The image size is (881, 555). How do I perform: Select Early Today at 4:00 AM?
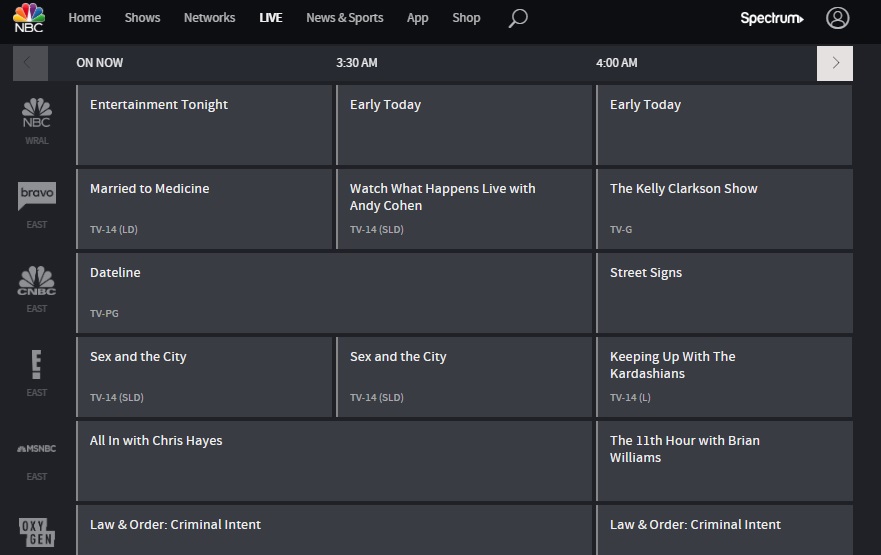[724, 125]
